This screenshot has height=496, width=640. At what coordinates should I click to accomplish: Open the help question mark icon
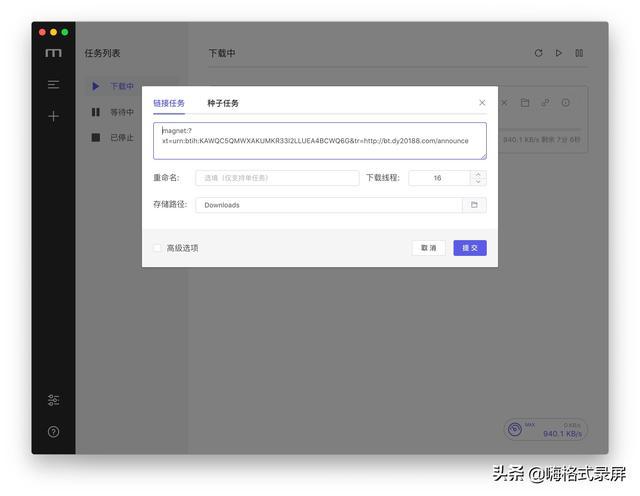pos(53,432)
